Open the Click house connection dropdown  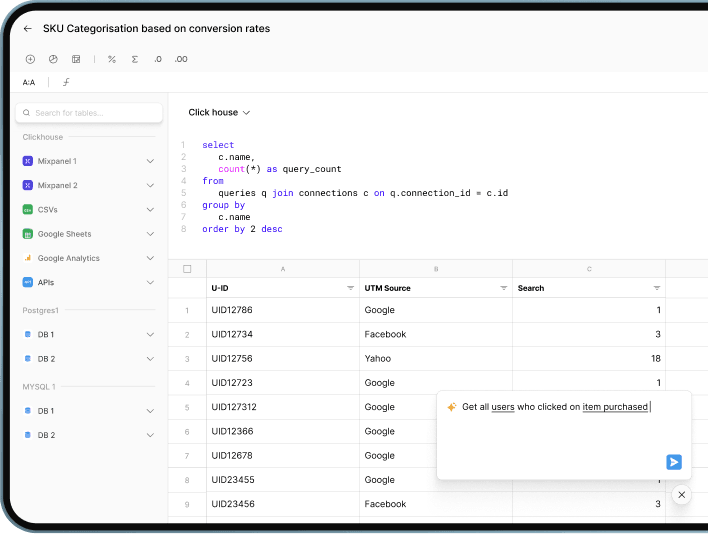point(219,113)
